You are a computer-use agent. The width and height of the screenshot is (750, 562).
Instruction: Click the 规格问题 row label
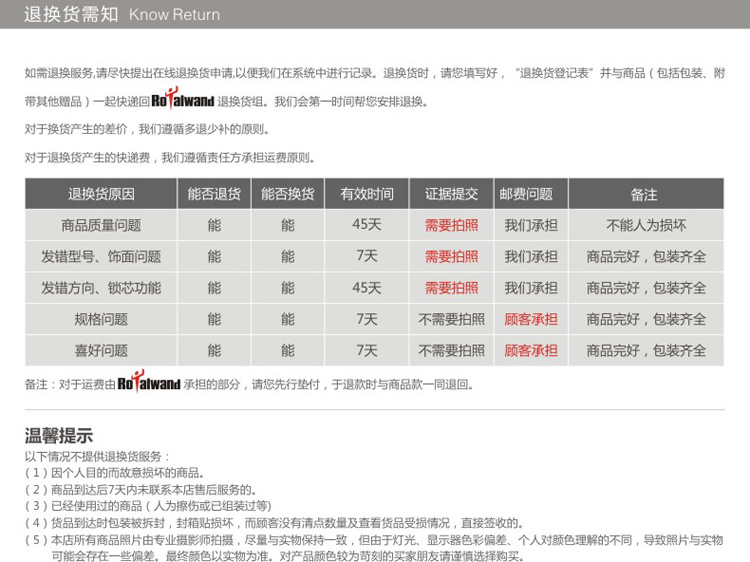[101, 319]
